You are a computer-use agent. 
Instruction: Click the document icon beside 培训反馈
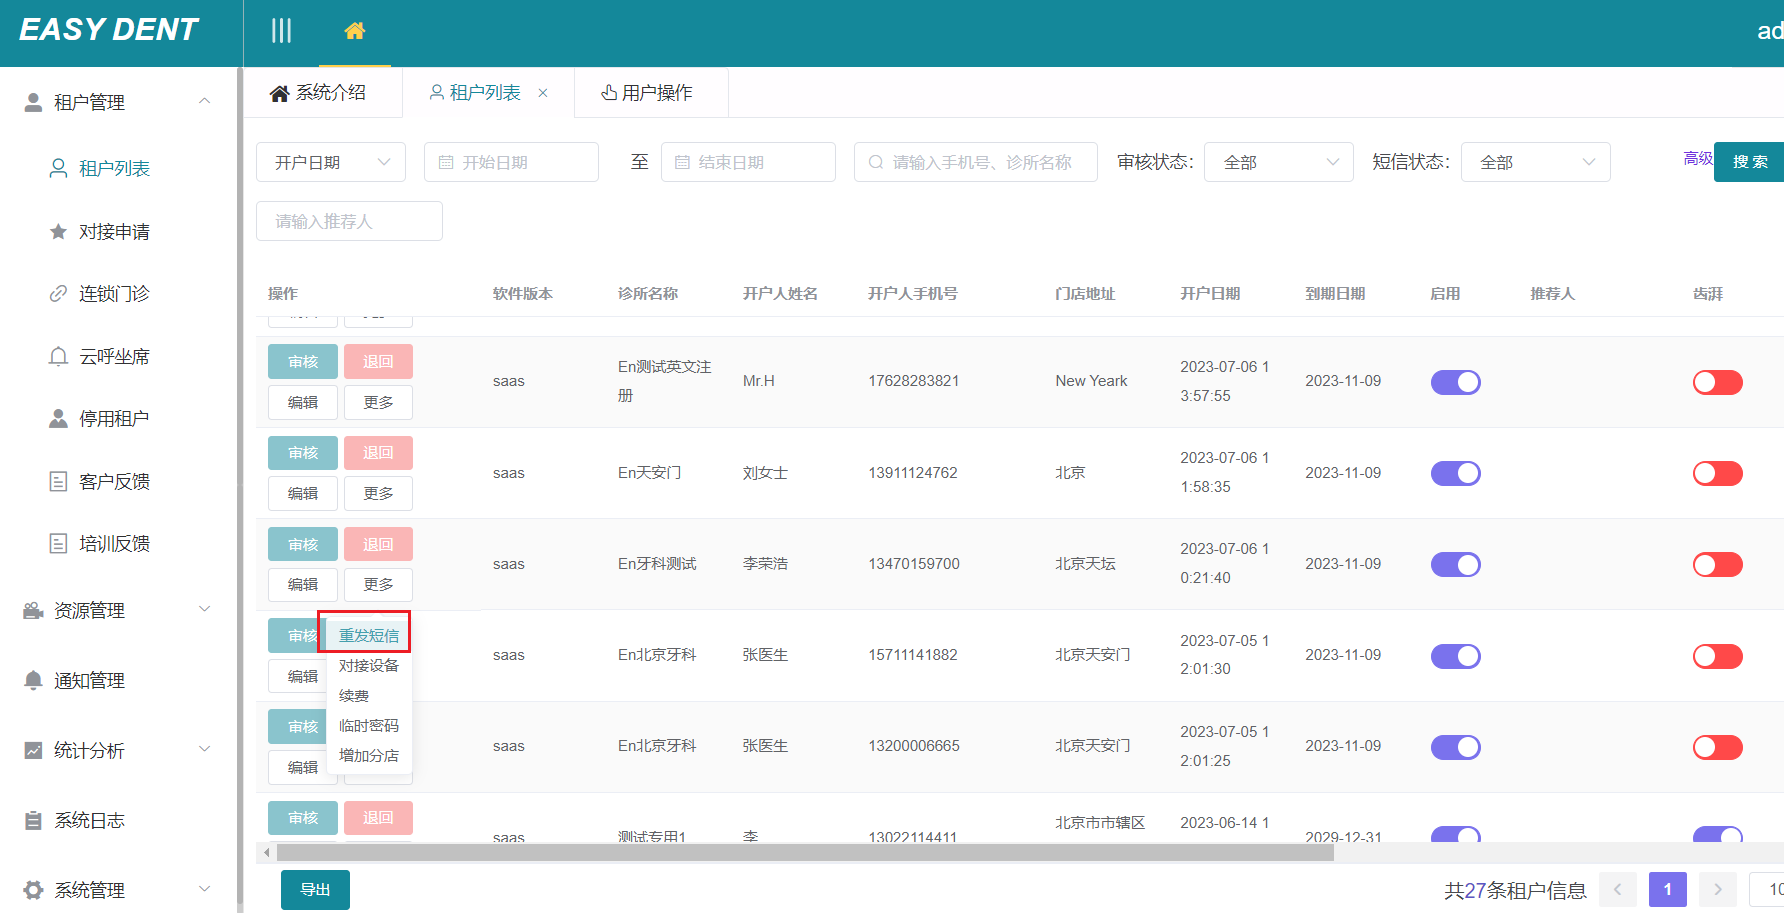tap(59, 543)
